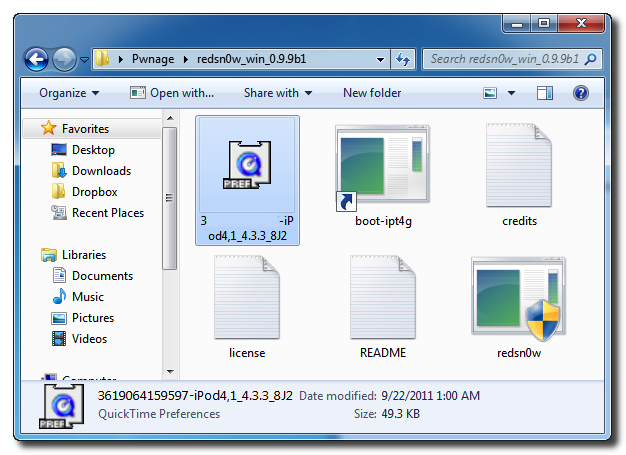Click the Forward navigation arrow
Screen dimensions: 626x455
[64, 60]
